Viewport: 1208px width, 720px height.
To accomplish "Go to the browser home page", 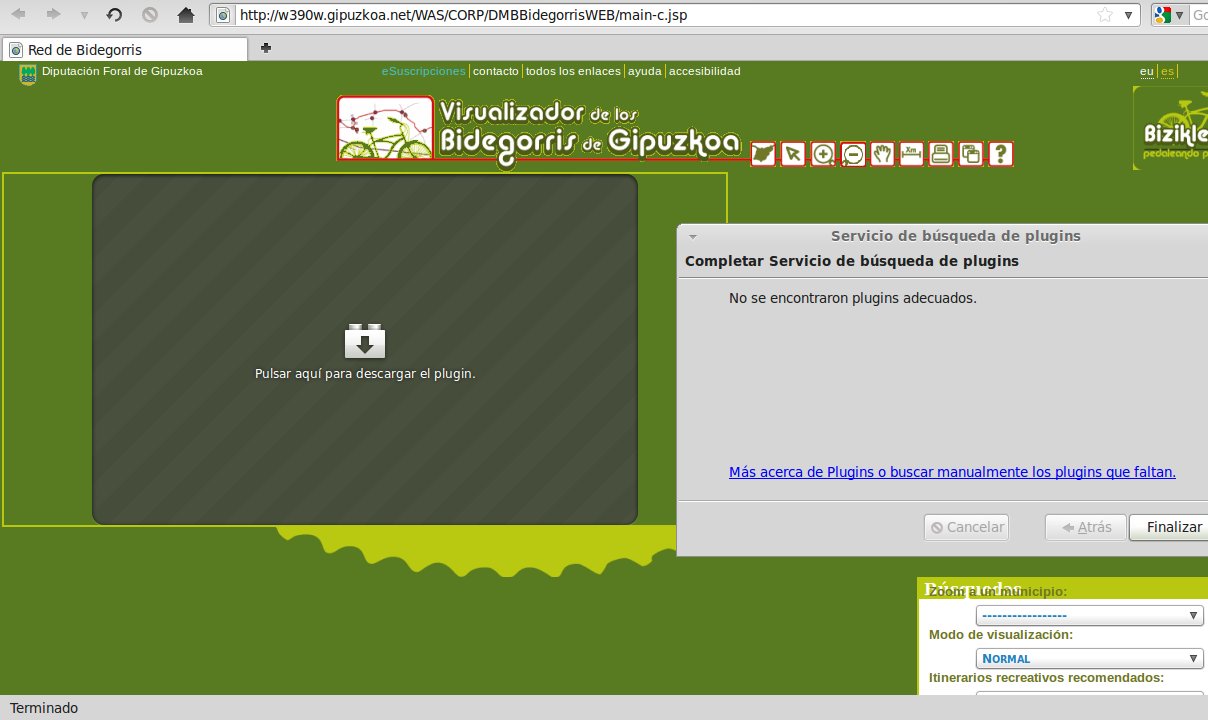I will [185, 15].
